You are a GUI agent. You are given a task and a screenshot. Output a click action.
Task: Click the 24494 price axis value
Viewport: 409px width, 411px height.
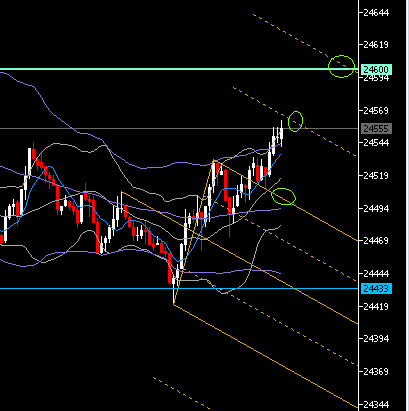[x=376, y=208]
